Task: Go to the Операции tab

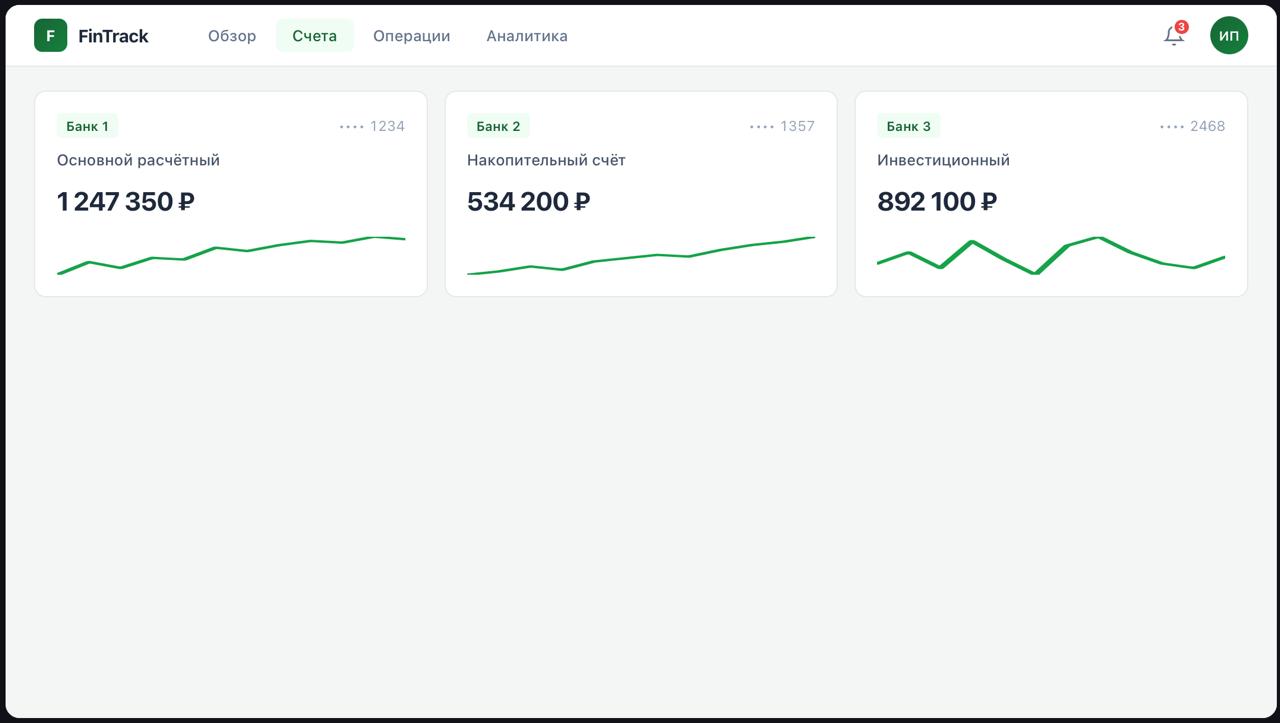Action: click(x=412, y=36)
